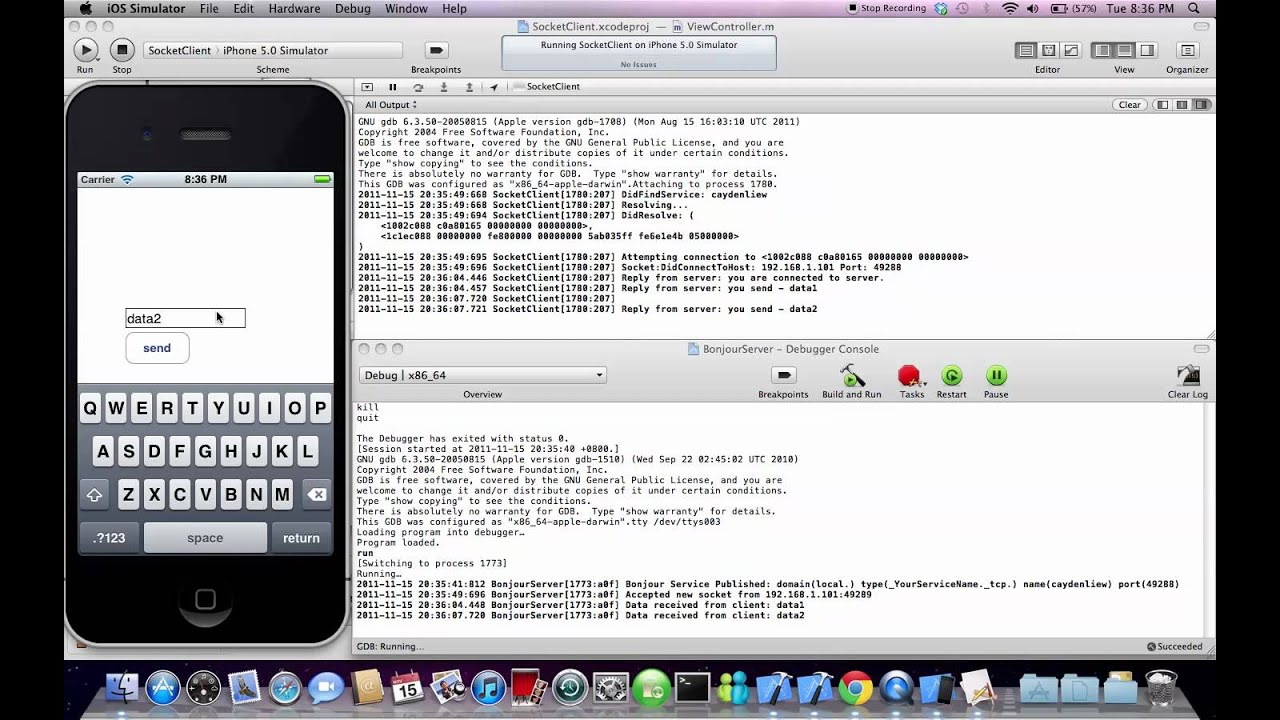Select the Standard editor button
The height and width of the screenshot is (720, 1280).
(1025, 50)
